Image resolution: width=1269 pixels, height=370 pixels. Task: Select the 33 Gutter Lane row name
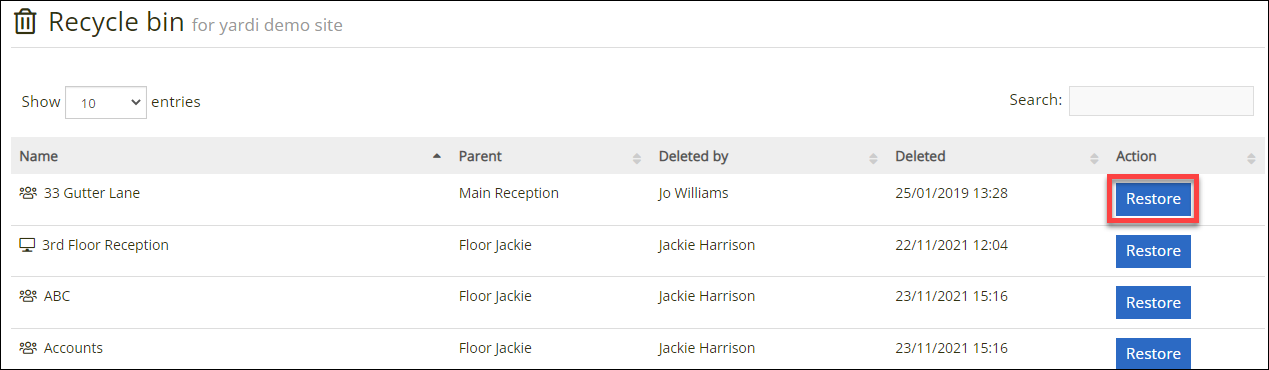92,193
